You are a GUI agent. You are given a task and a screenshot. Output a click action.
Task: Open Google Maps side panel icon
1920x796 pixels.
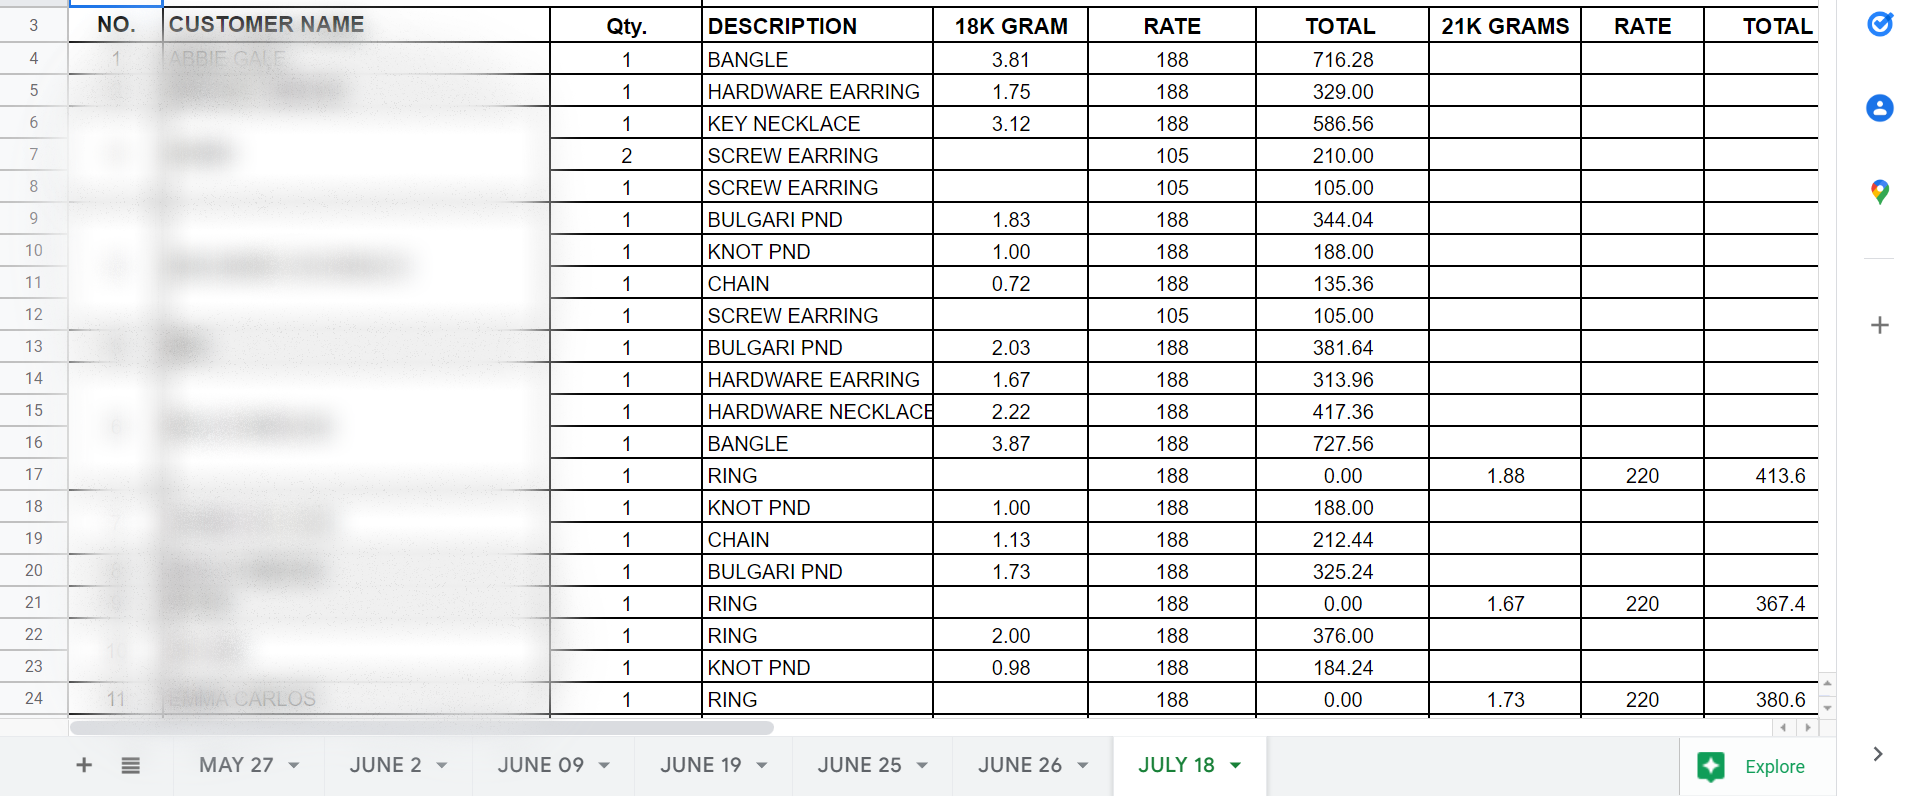tap(1880, 192)
